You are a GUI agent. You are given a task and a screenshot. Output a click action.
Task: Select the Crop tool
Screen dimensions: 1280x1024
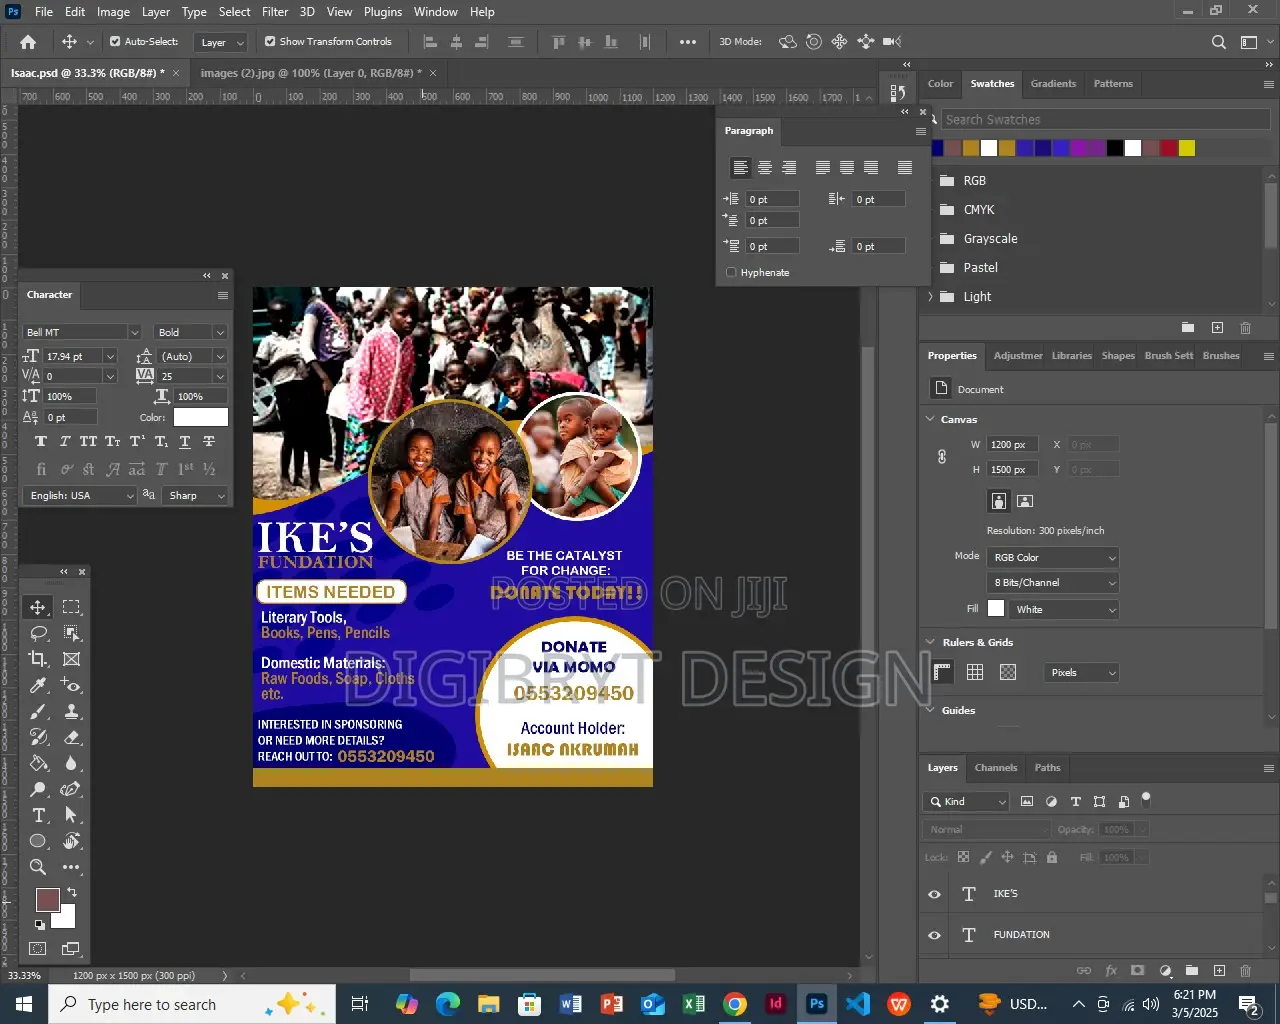click(38, 659)
